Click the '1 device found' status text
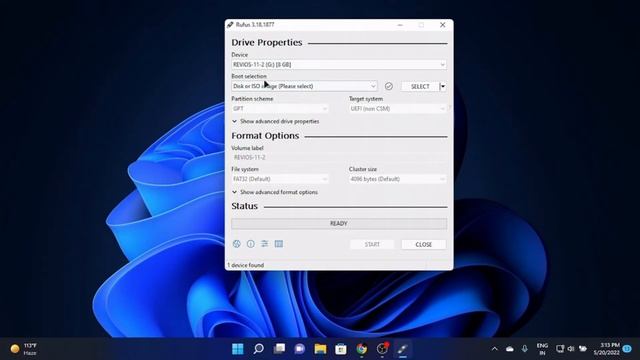The width and height of the screenshot is (640, 360). 246,265
